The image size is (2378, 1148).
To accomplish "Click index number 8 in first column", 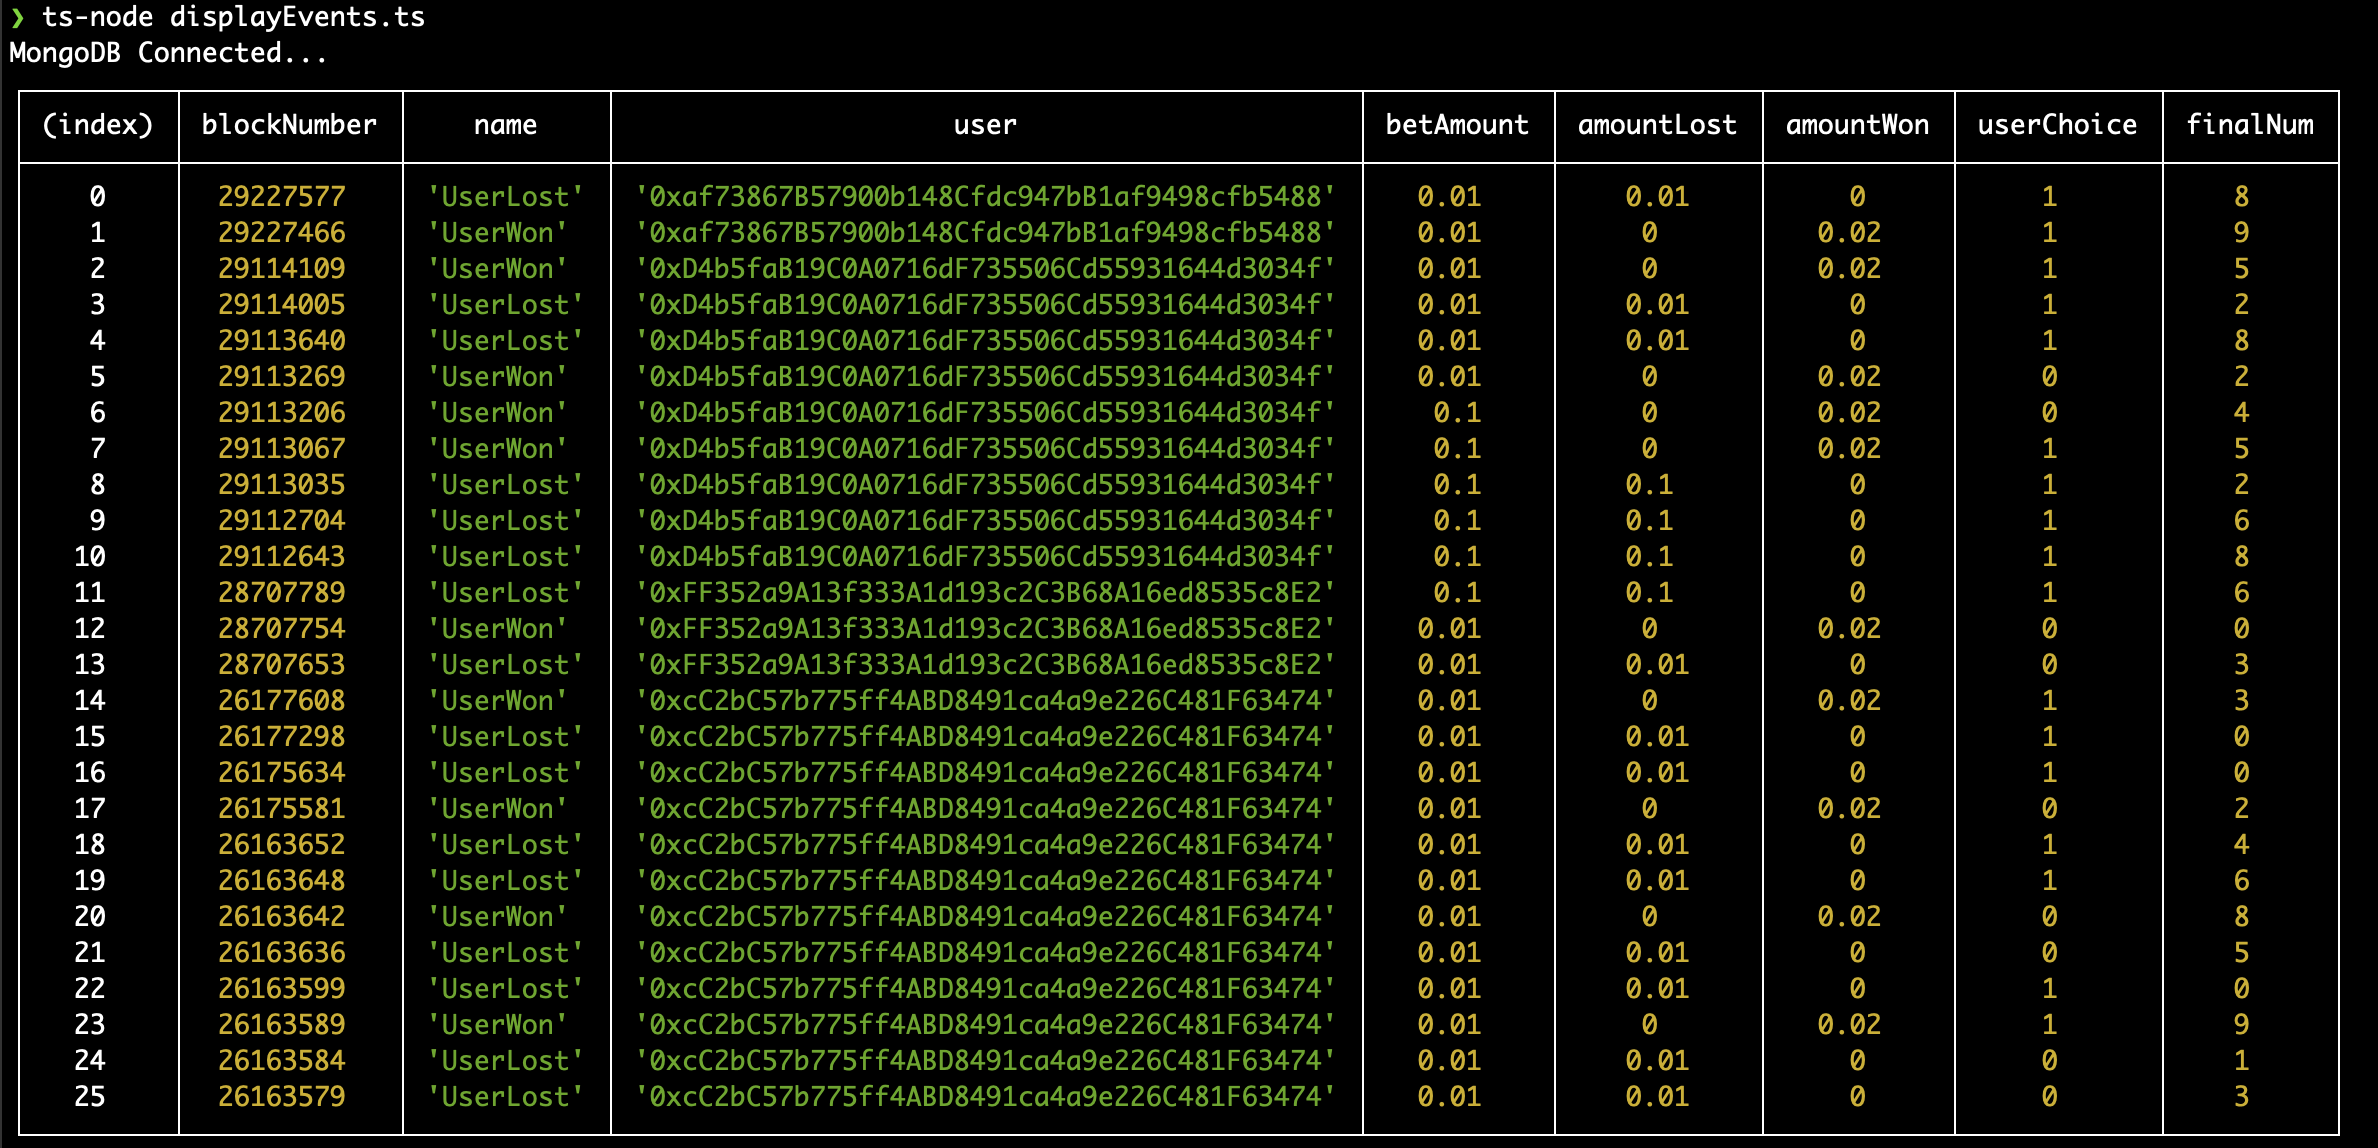I will pyautogui.click(x=97, y=485).
